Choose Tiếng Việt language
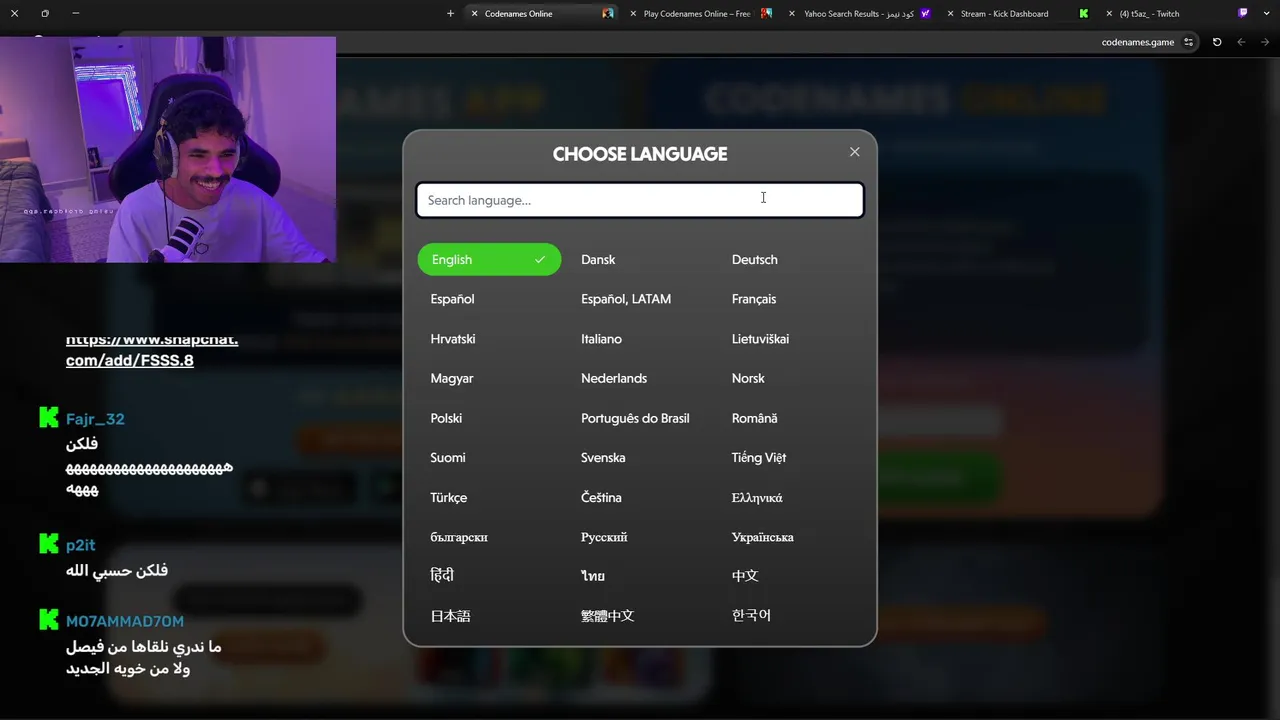 click(x=758, y=458)
